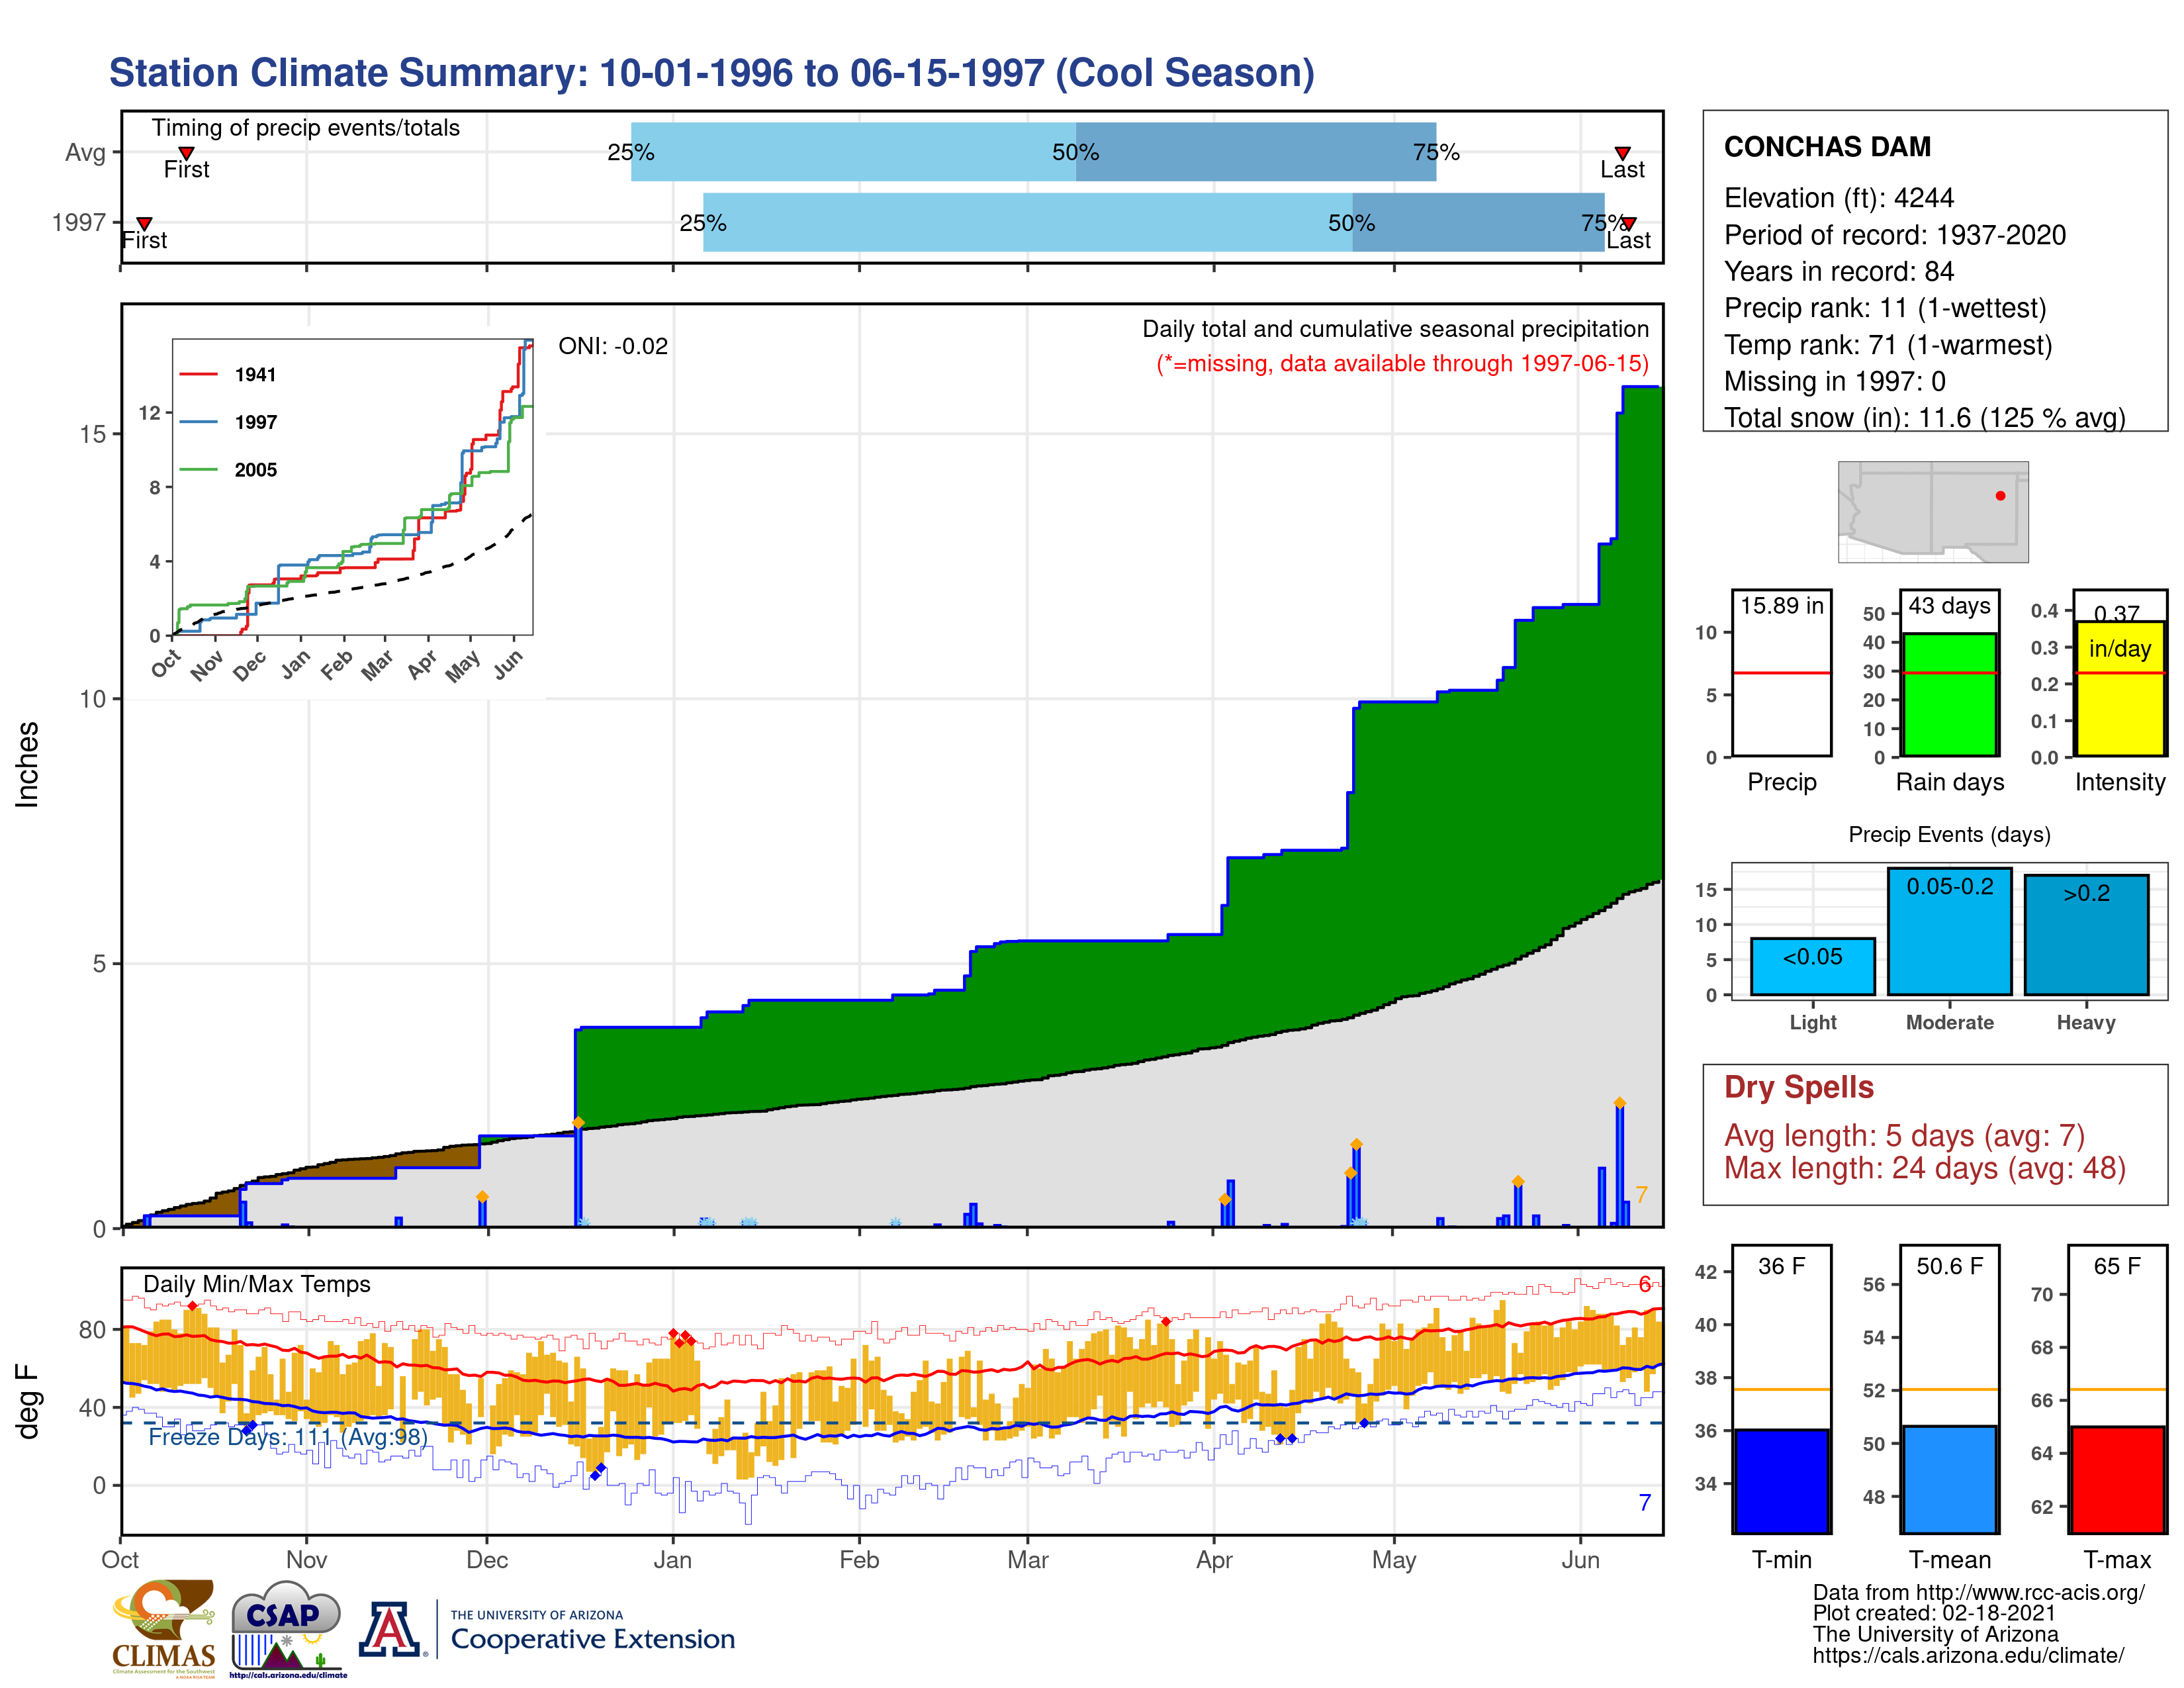This screenshot has height=1688, width=2184.
Task: Click the Daily Min/Max Temps label
Action: [x=257, y=1284]
